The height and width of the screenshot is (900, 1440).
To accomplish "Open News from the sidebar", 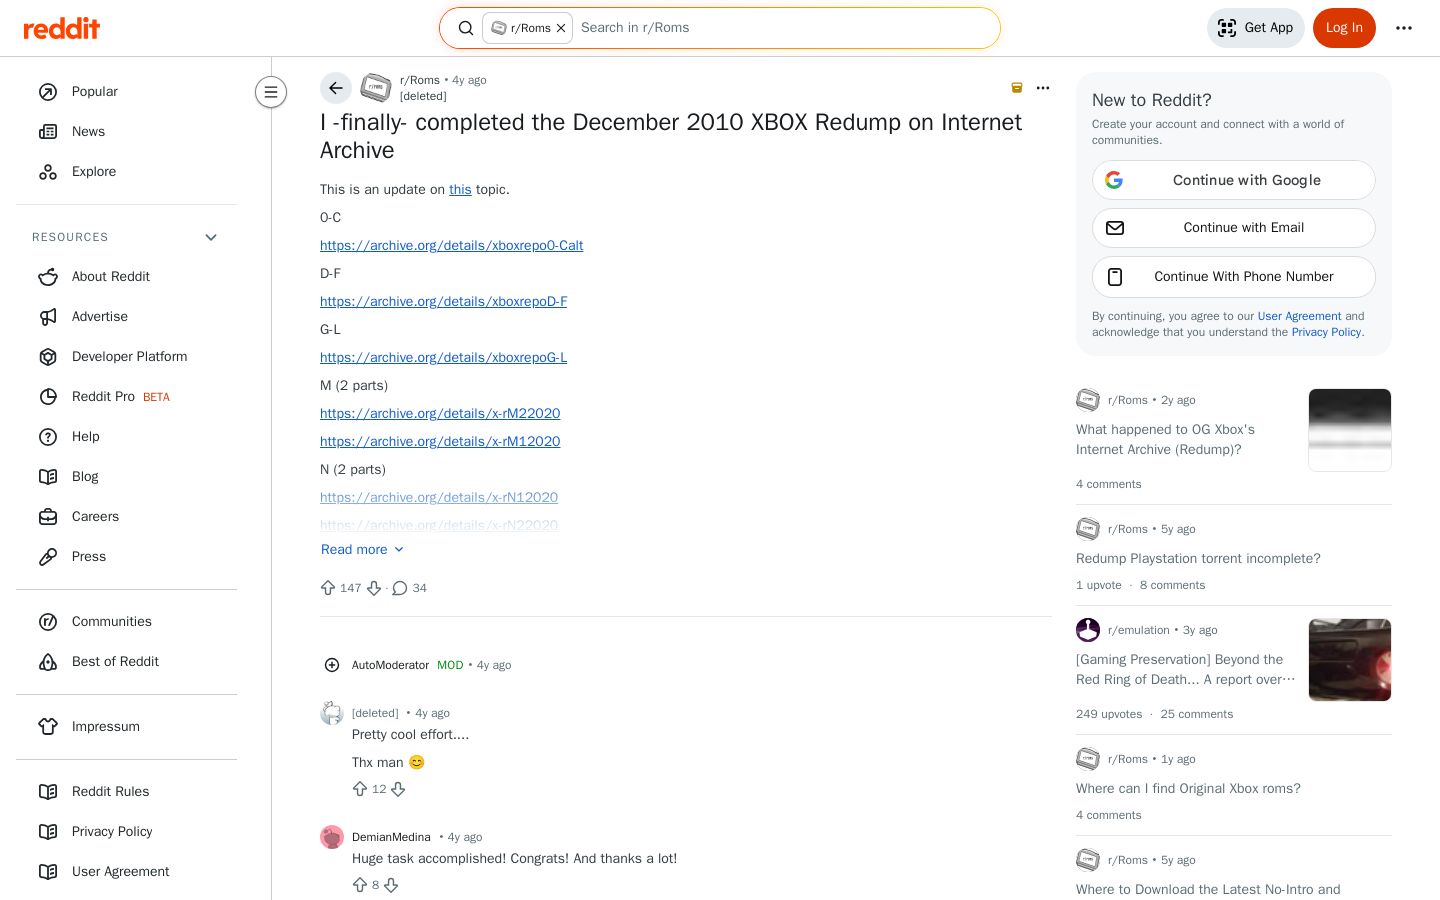I will click(126, 132).
